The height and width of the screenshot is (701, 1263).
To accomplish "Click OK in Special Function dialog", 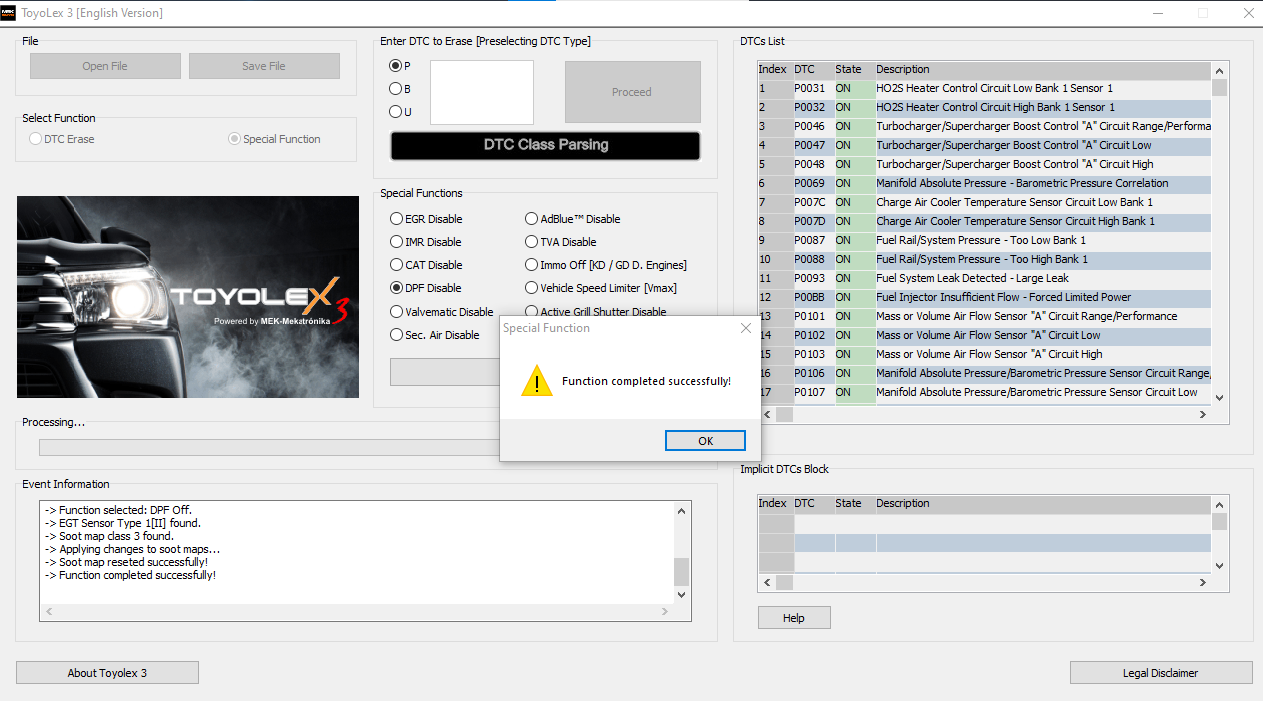I will pos(705,441).
